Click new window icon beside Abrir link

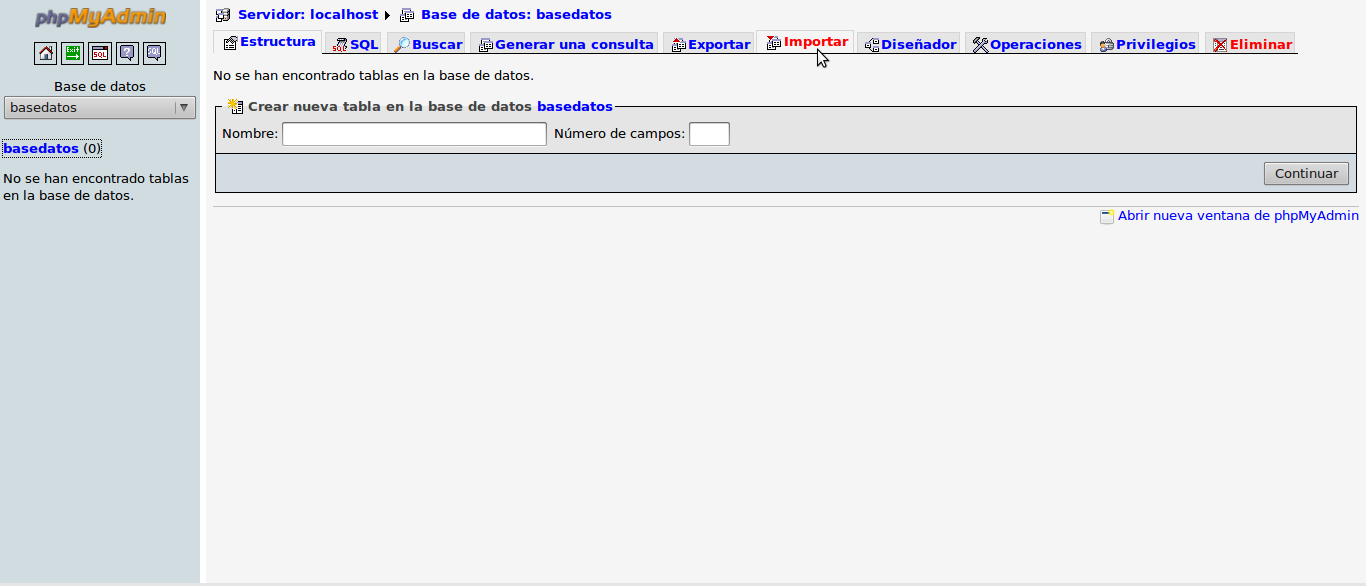pos(1107,216)
